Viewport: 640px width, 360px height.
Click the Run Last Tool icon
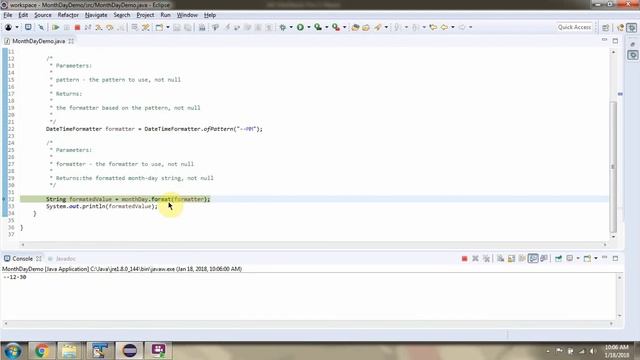tap(336, 27)
